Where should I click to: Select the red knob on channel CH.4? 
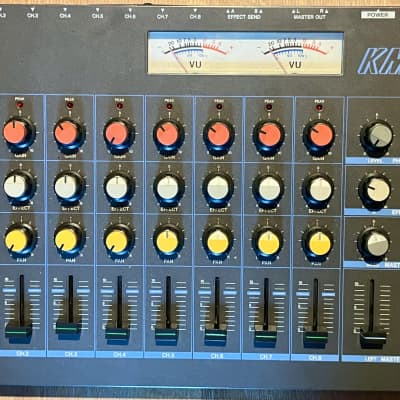pyautogui.click(x=117, y=134)
